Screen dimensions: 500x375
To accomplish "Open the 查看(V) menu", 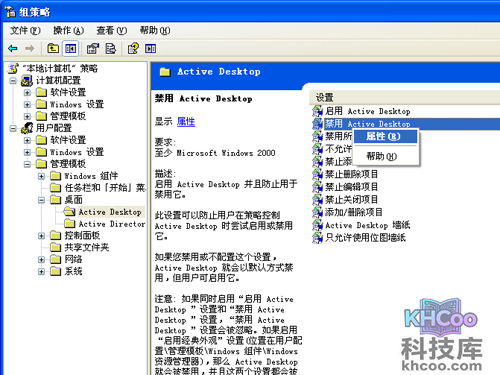I will point(112,31).
